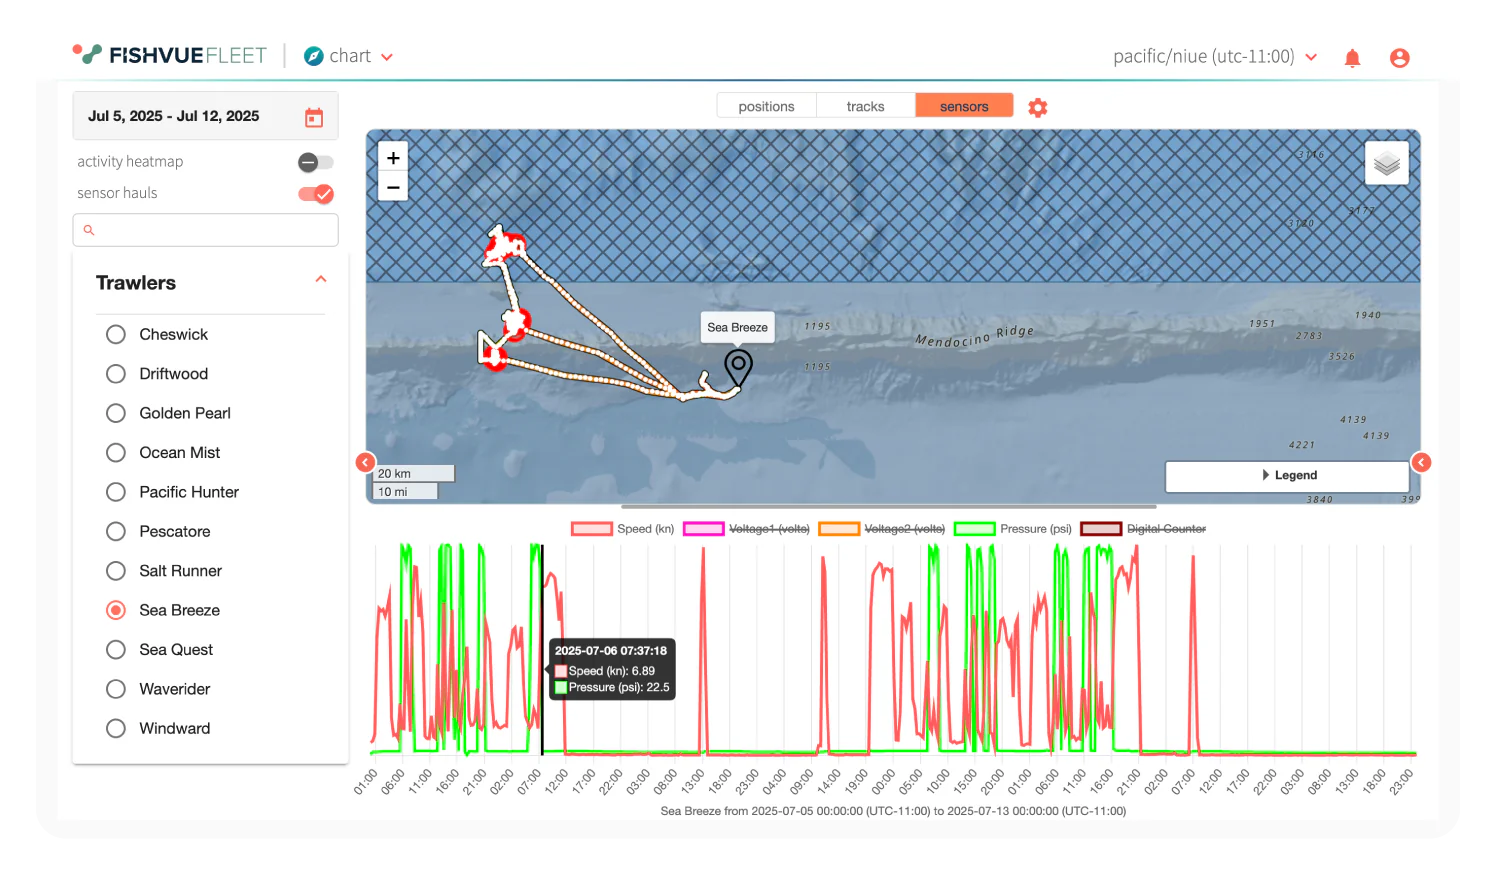
Task: Open the map layers icon
Action: click(x=1386, y=163)
